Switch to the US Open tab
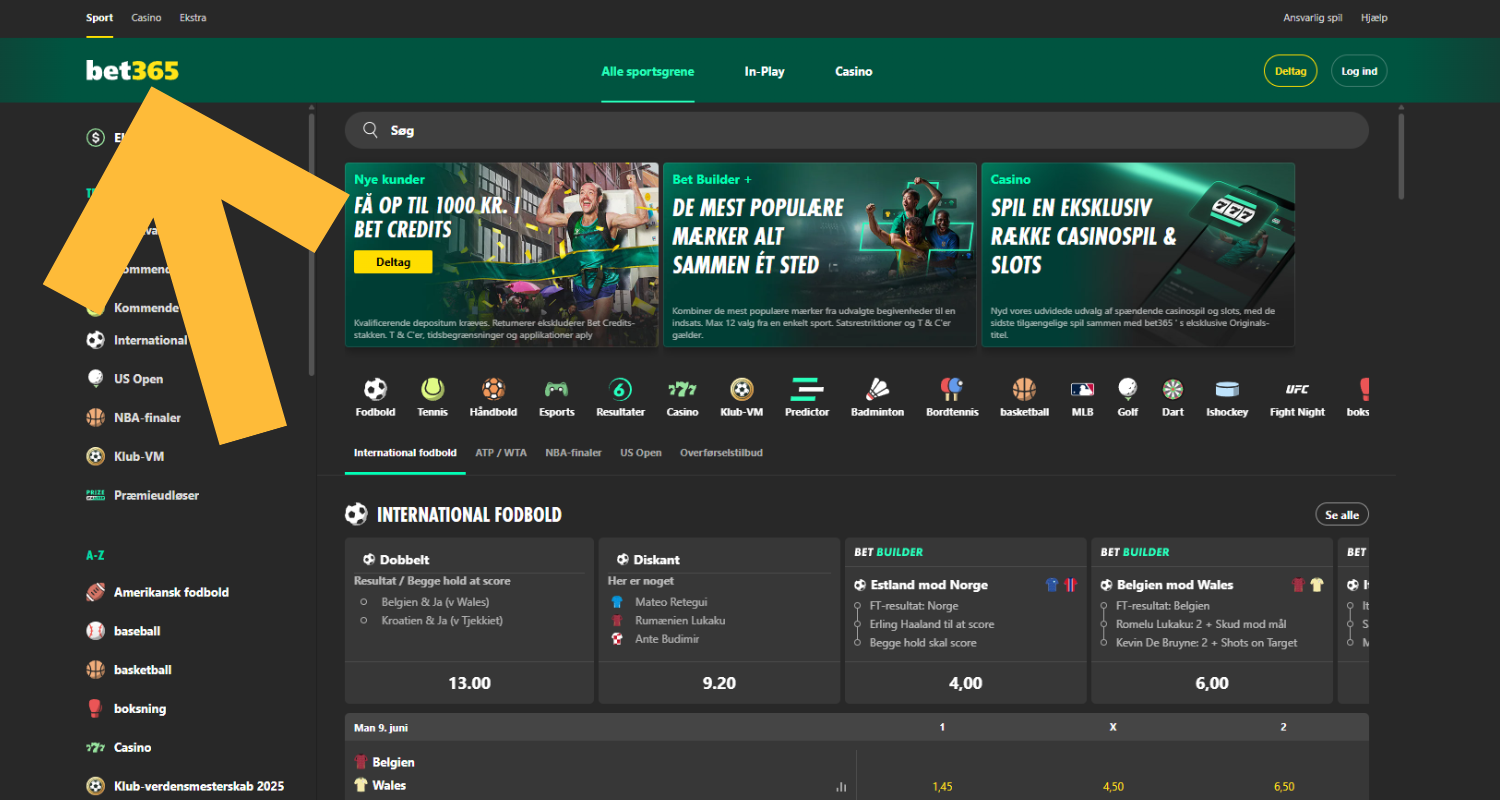 (x=641, y=453)
